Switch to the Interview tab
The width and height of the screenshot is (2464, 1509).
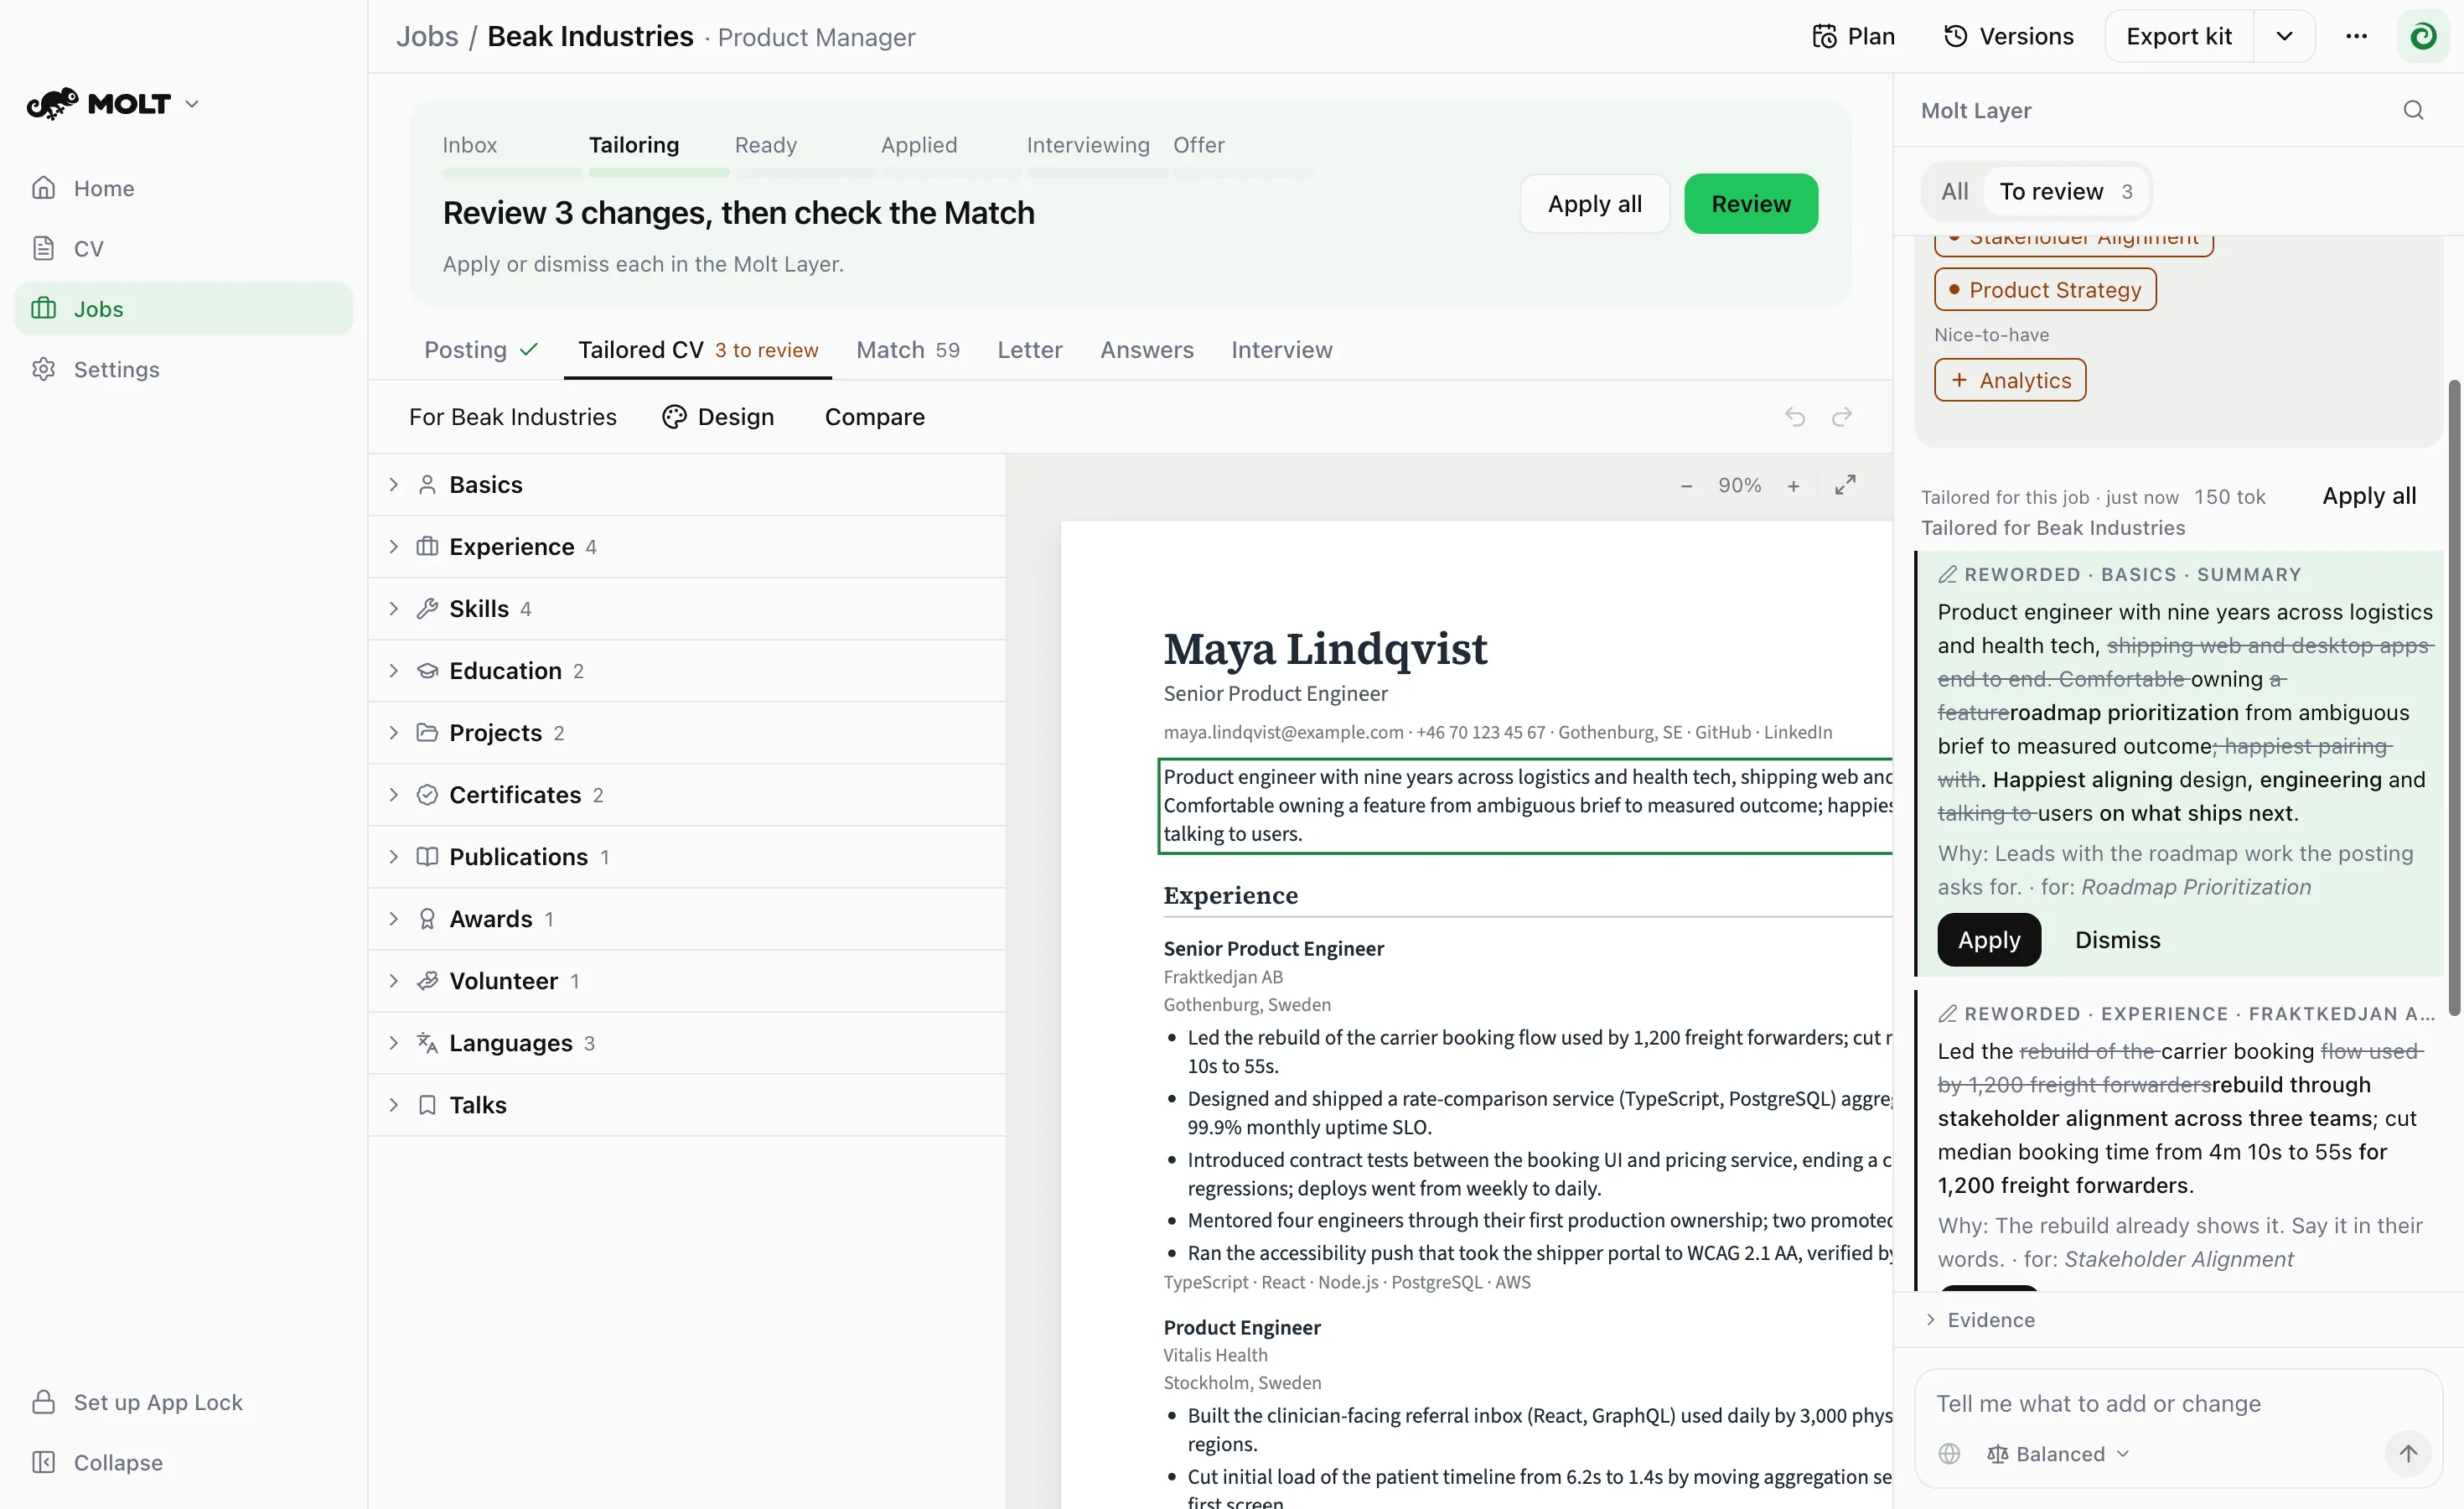[x=1281, y=350]
